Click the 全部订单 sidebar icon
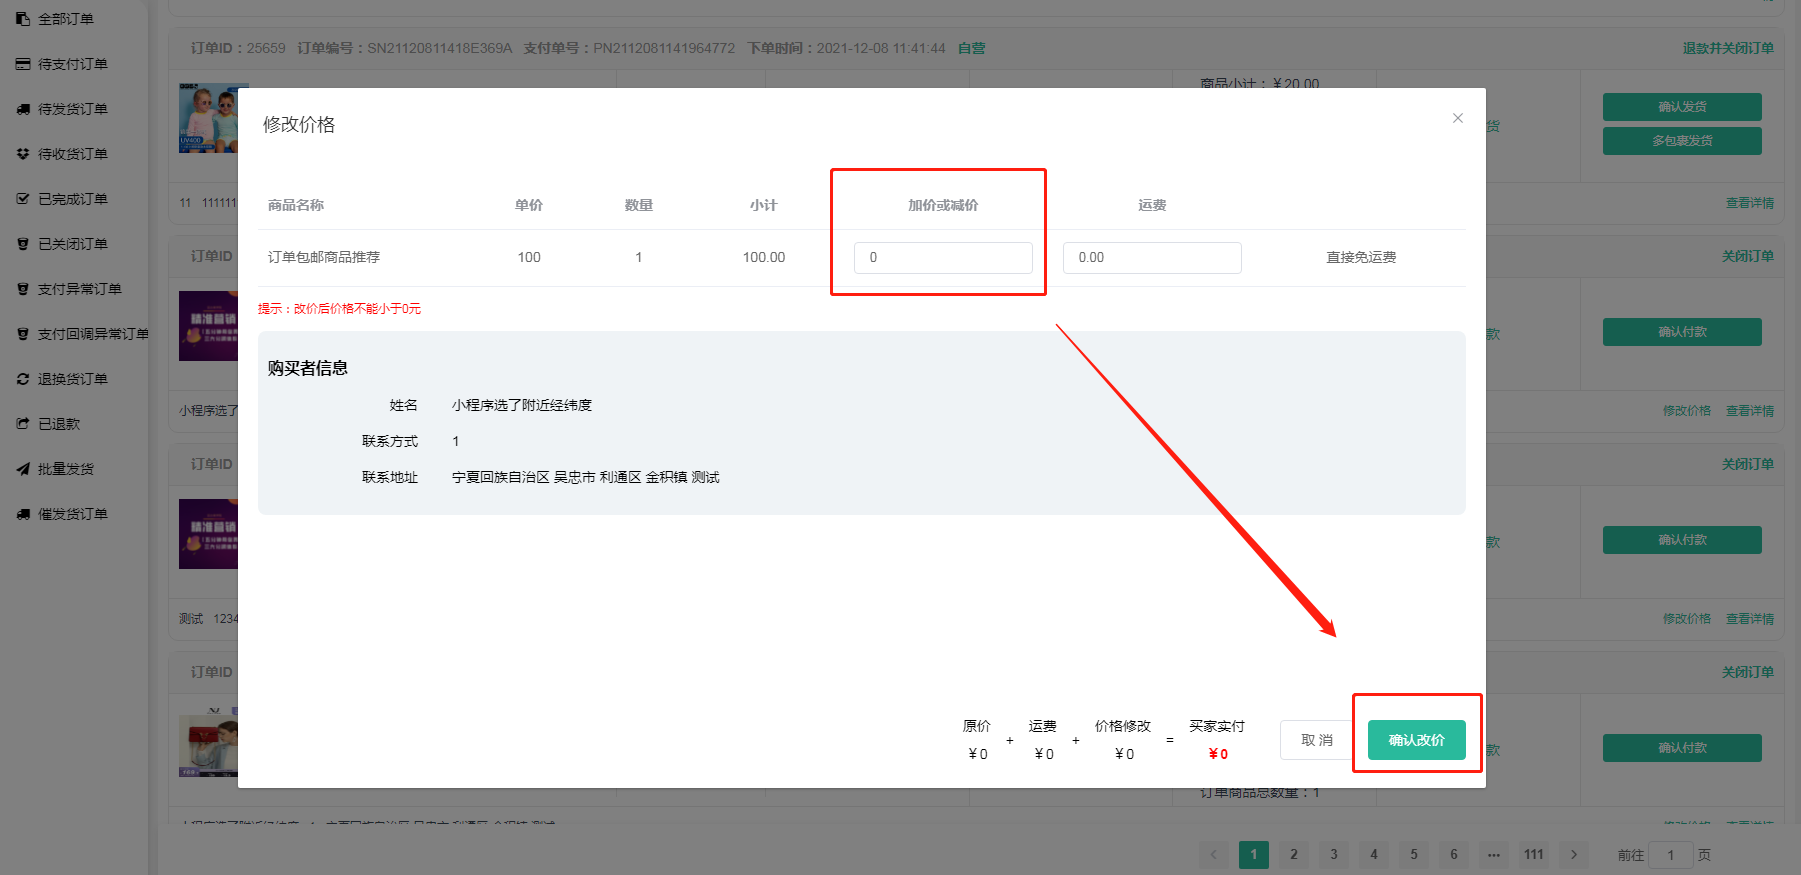This screenshot has width=1801, height=875. (x=23, y=19)
